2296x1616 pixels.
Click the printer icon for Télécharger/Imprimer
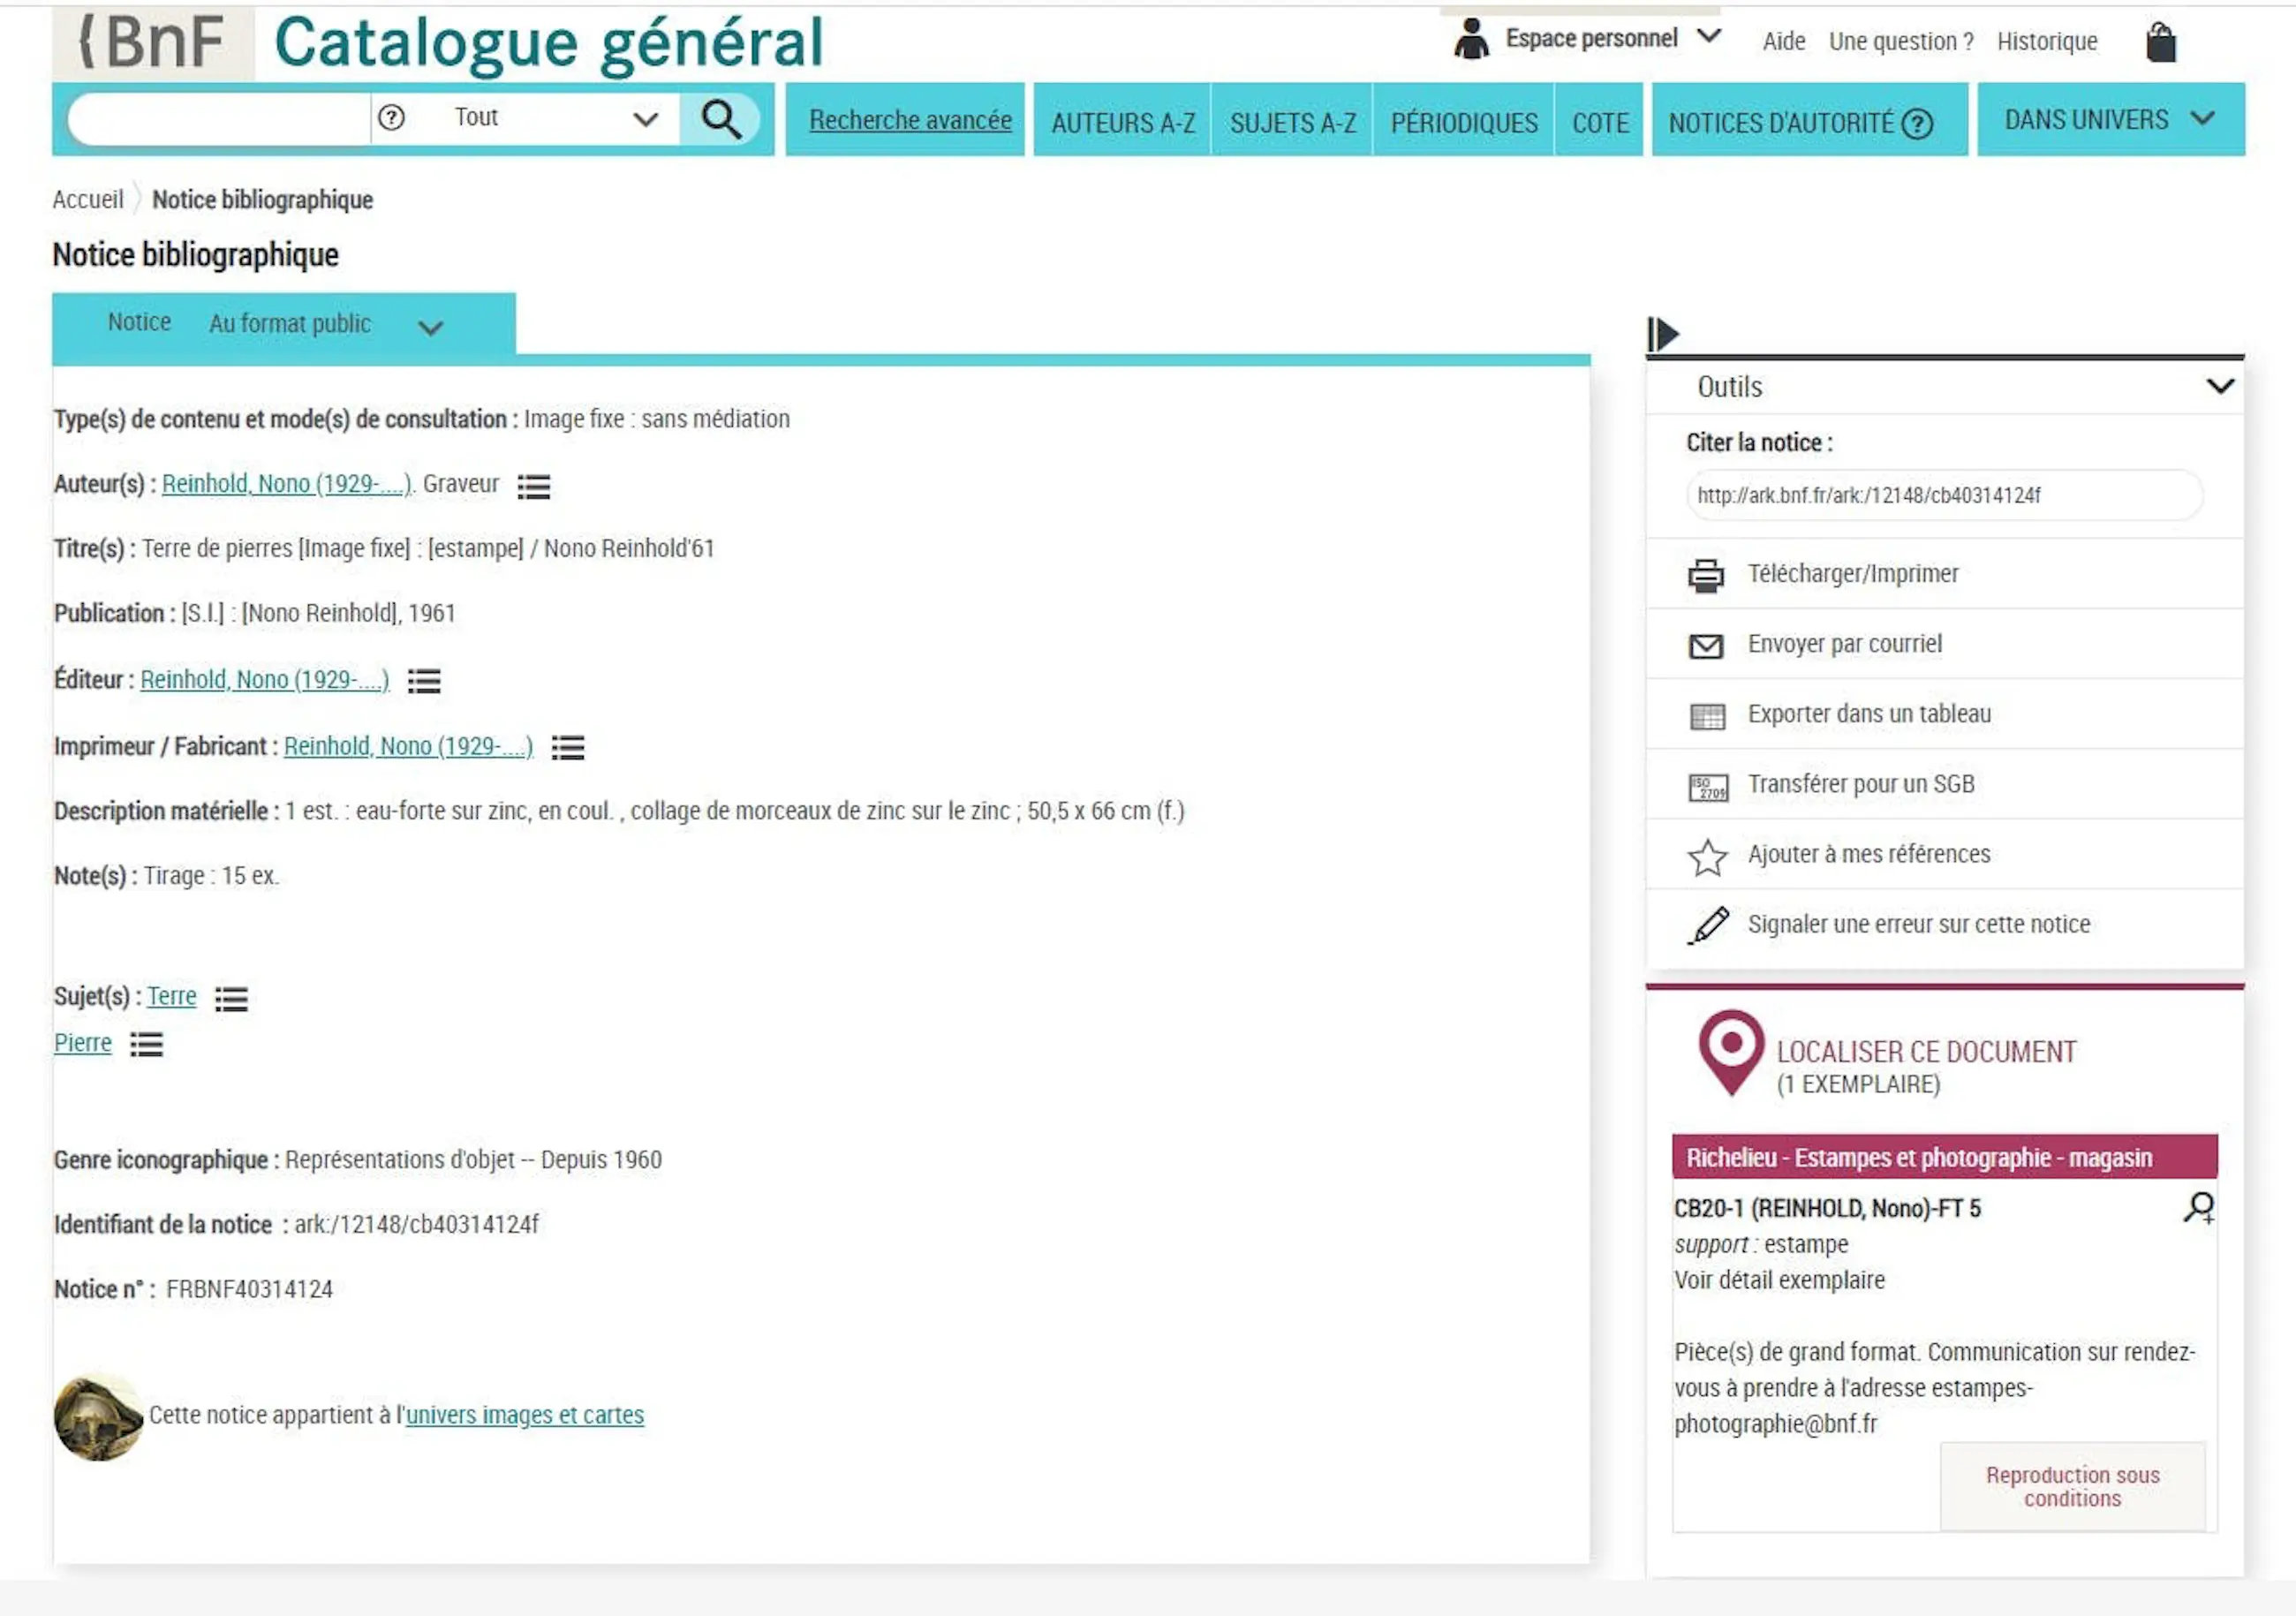(1706, 575)
